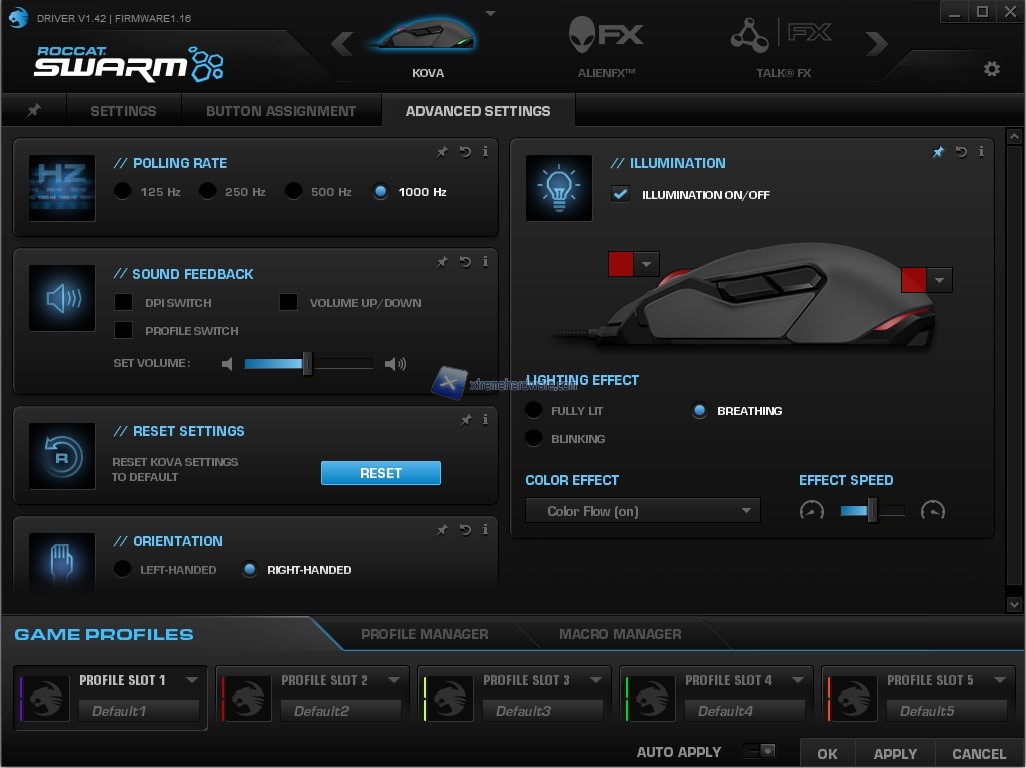This screenshot has height=768, width=1026.
Task: Click the undo icon in Sound Feedback panel
Action: pyautogui.click(x=465, y=262)
